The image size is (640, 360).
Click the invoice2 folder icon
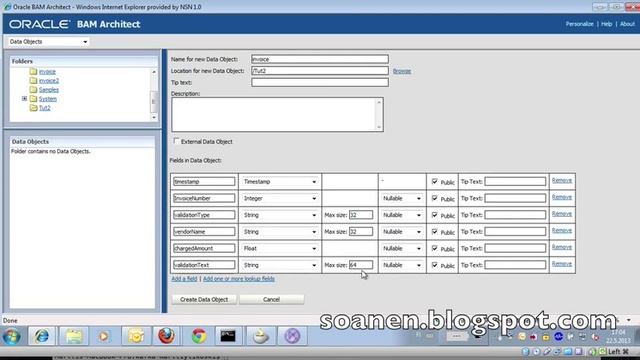[x=33, y=80]
